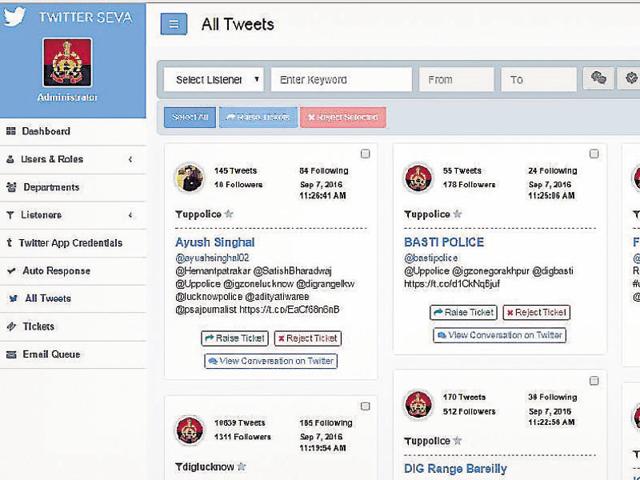
Task: Star the uppolice listener on Ayush Singhal card
Action: point(229,214)
